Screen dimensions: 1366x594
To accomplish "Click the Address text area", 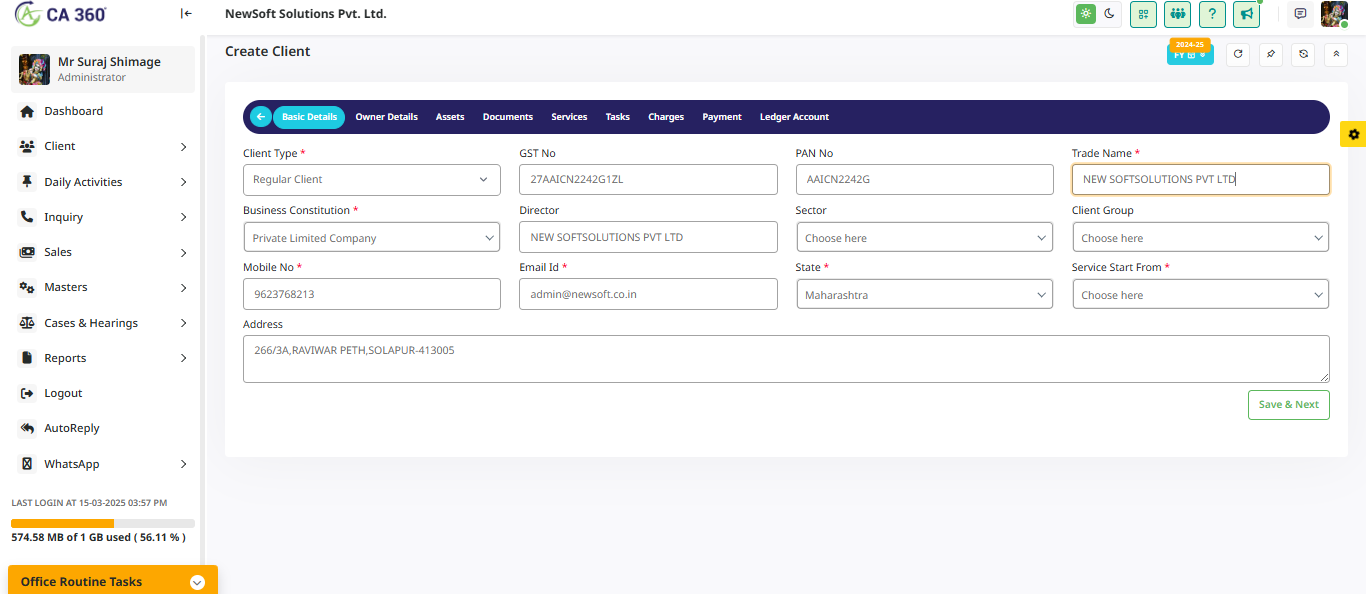I will click(x=786, y=359).
